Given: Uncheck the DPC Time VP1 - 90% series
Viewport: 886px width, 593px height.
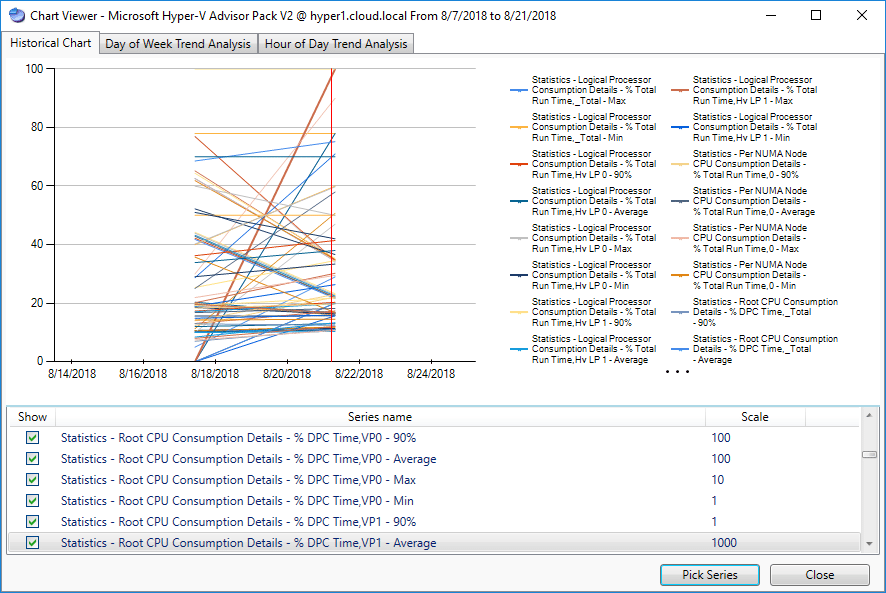Looking at the screenshot, I should tap(32, 521).
